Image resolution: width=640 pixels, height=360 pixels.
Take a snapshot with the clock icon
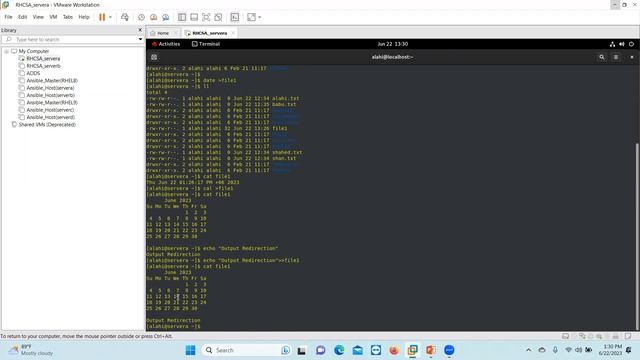coord(141,17)
